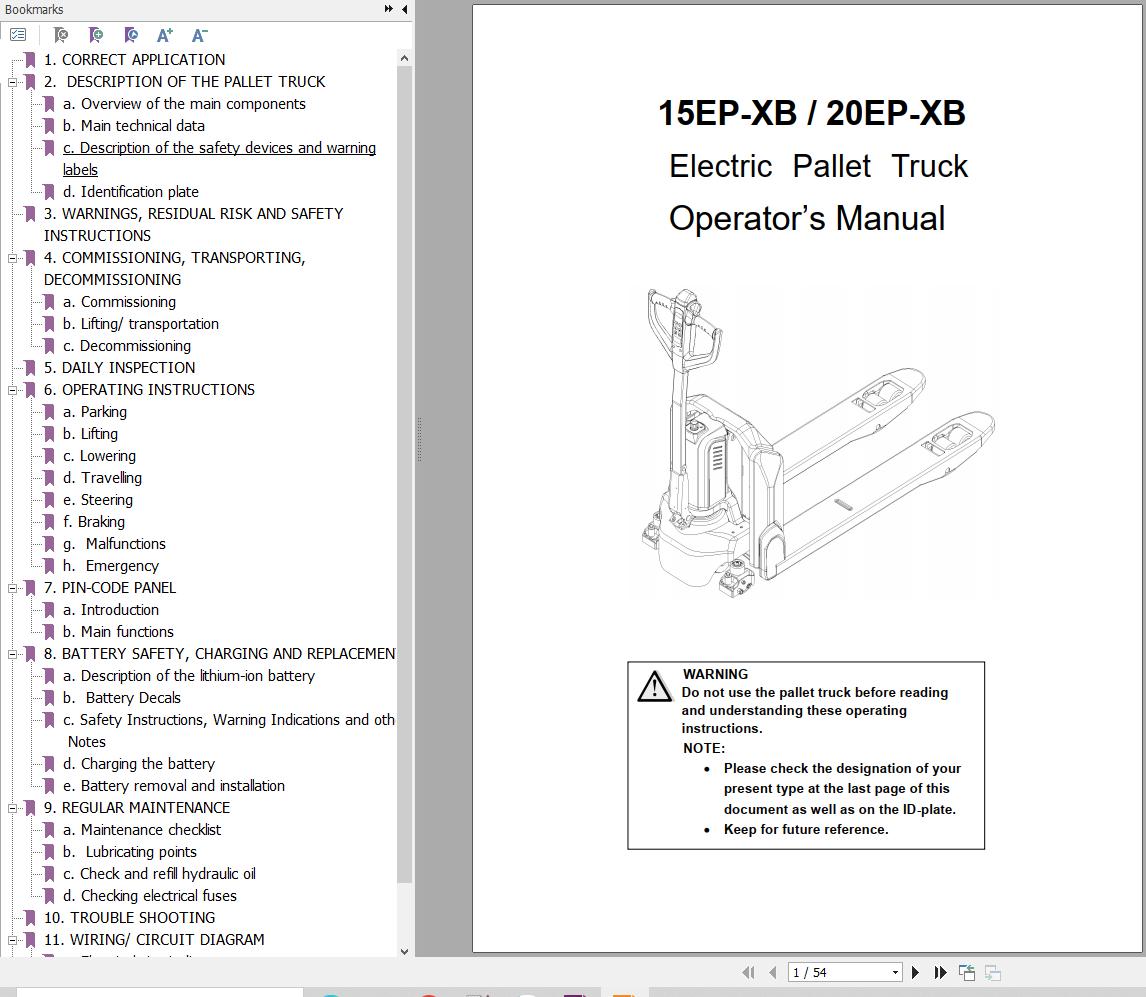Screen dimensions: 1146x997
Task: Click bookmarks scrollbar up arrow
Action: point(404,58)
